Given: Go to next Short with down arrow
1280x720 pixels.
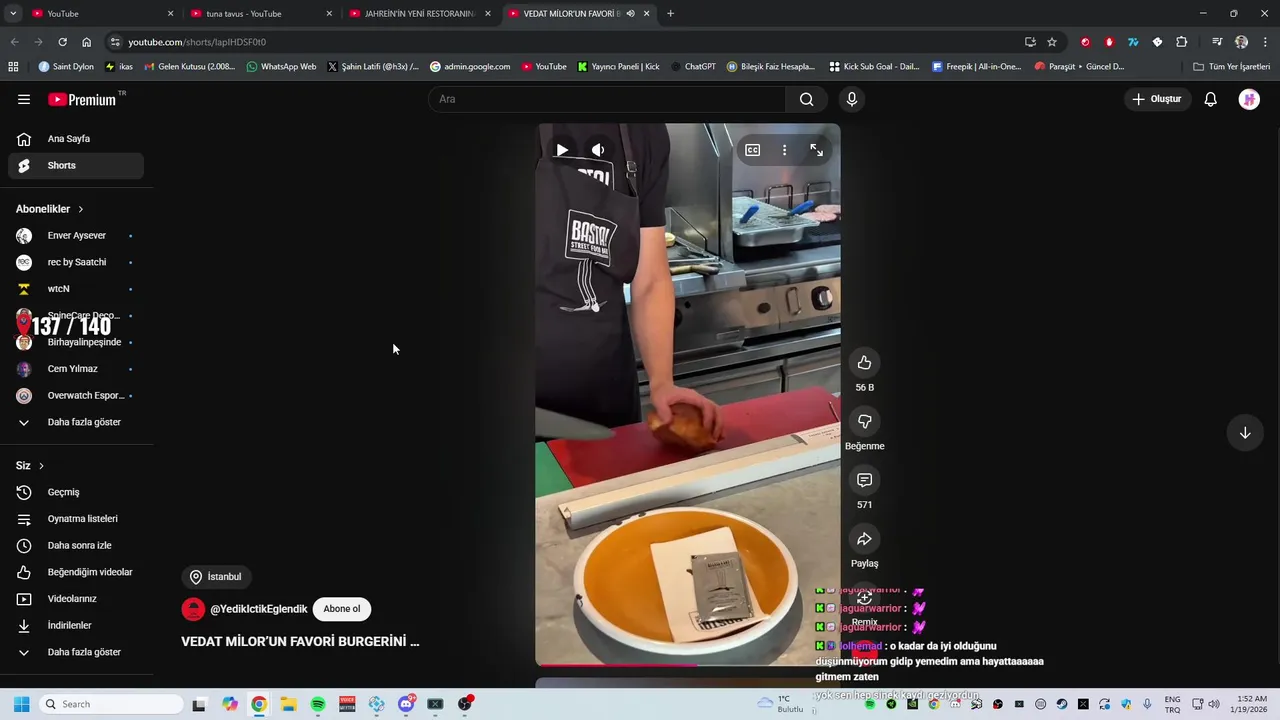Looking at the screenshot, I should click(1245, 433).
